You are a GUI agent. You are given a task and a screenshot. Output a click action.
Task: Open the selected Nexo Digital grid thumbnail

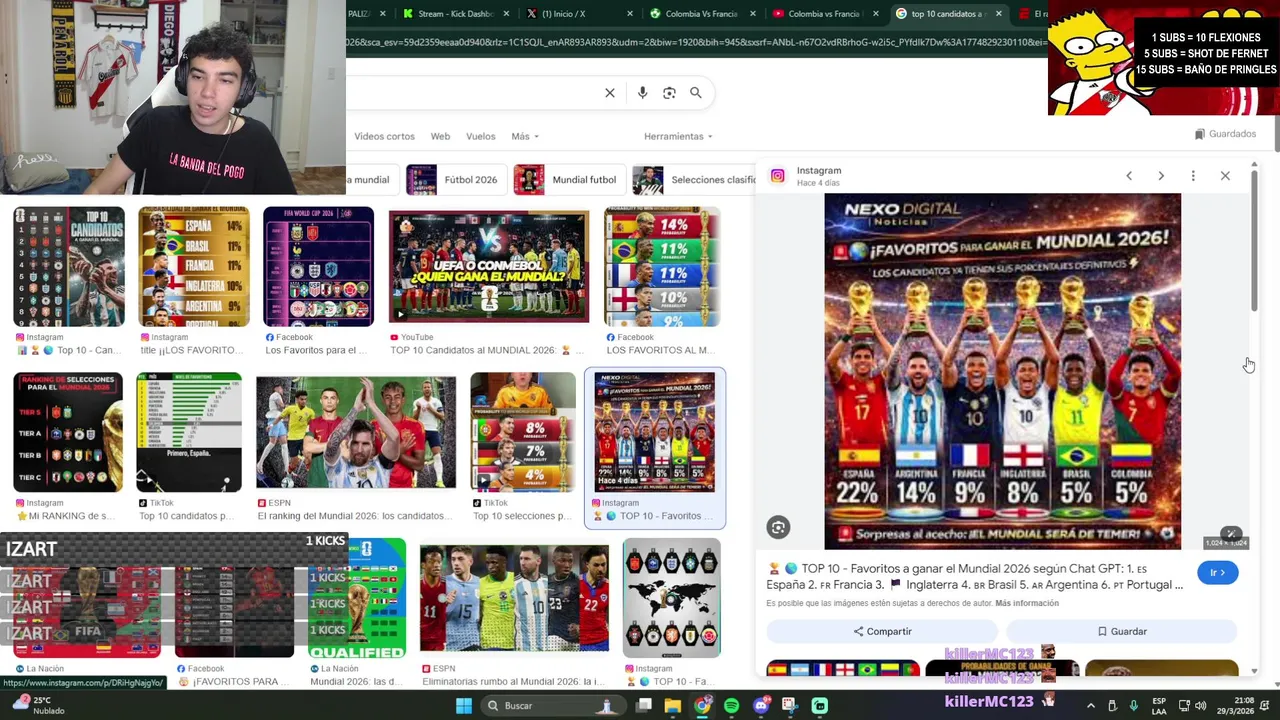(x=655, y=432)
